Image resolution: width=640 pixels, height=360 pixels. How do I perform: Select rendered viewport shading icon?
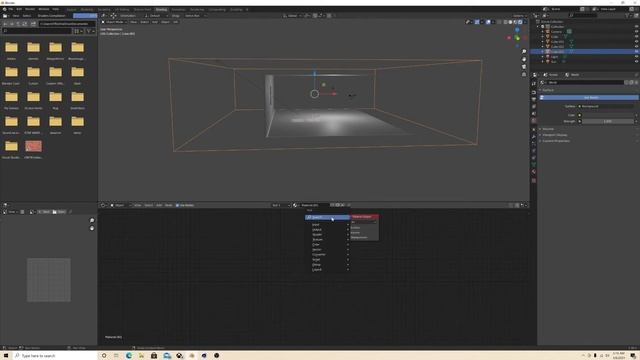[520, 22]
